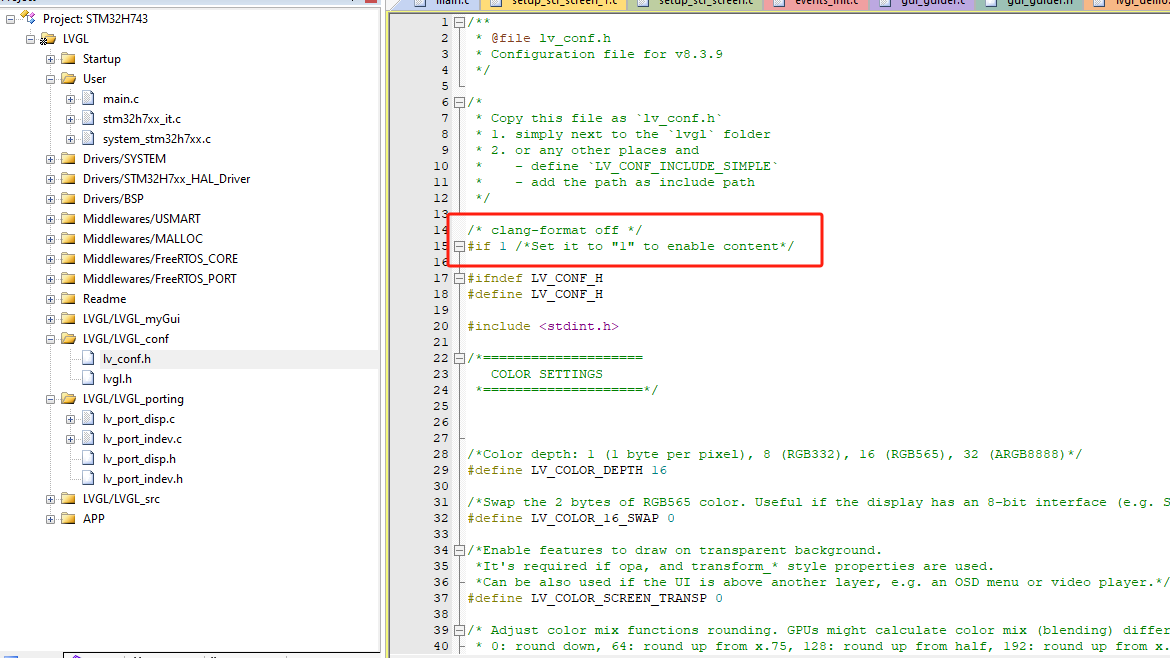The width and height of the screenshot is (1170, 658).
Task: Click the stm32h7xx_it.c file icon
Action: coord(89,119)
